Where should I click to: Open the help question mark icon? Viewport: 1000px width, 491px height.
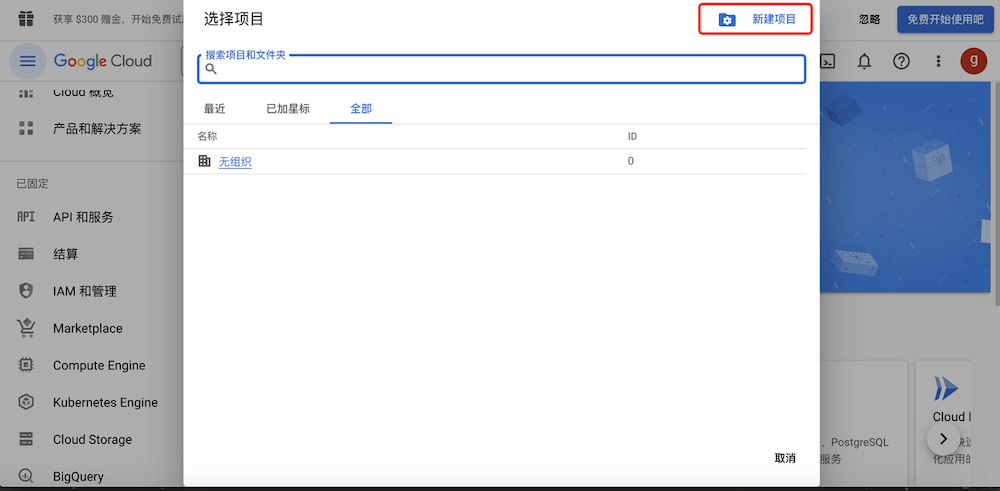901,61
